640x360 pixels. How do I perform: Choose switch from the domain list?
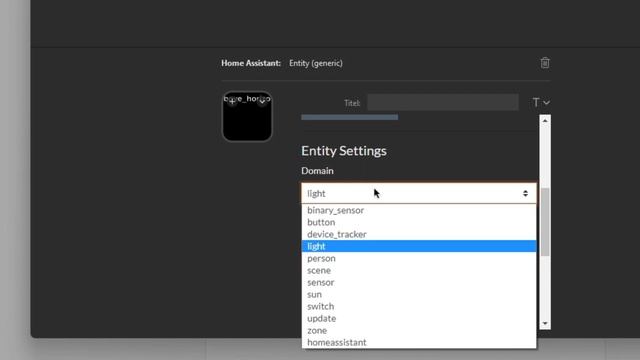[419, 307]
